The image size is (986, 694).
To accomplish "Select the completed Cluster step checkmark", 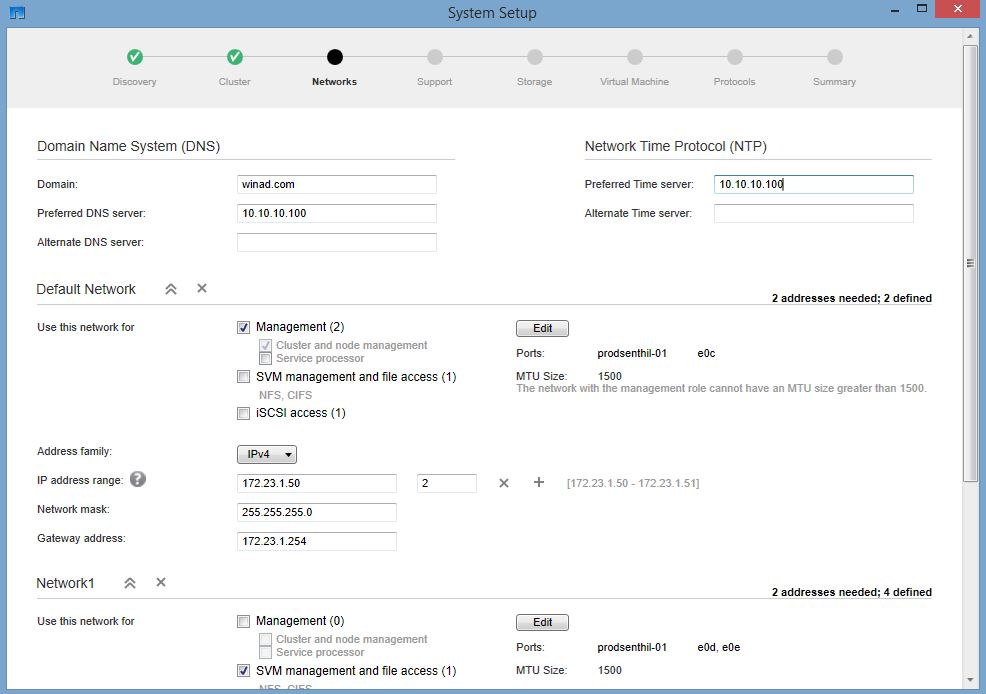I will point(235,57).
